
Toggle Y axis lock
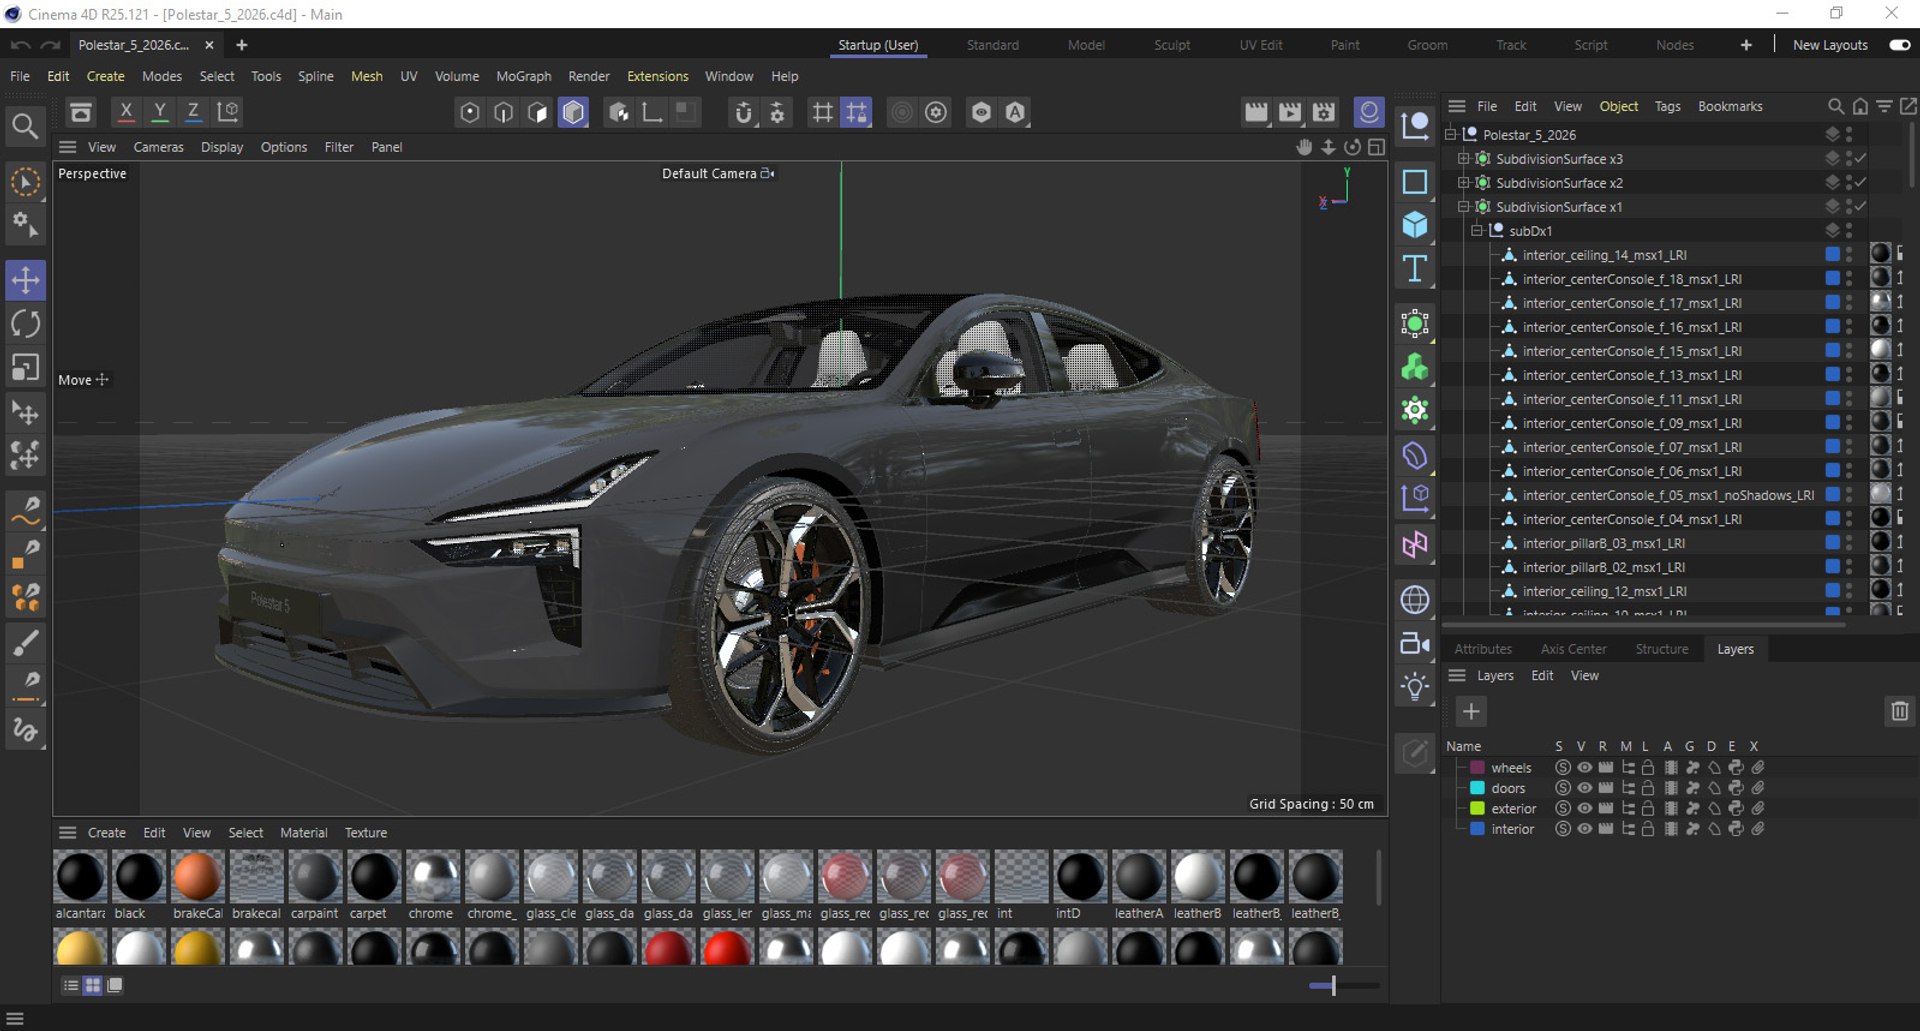tap(159, 112)
